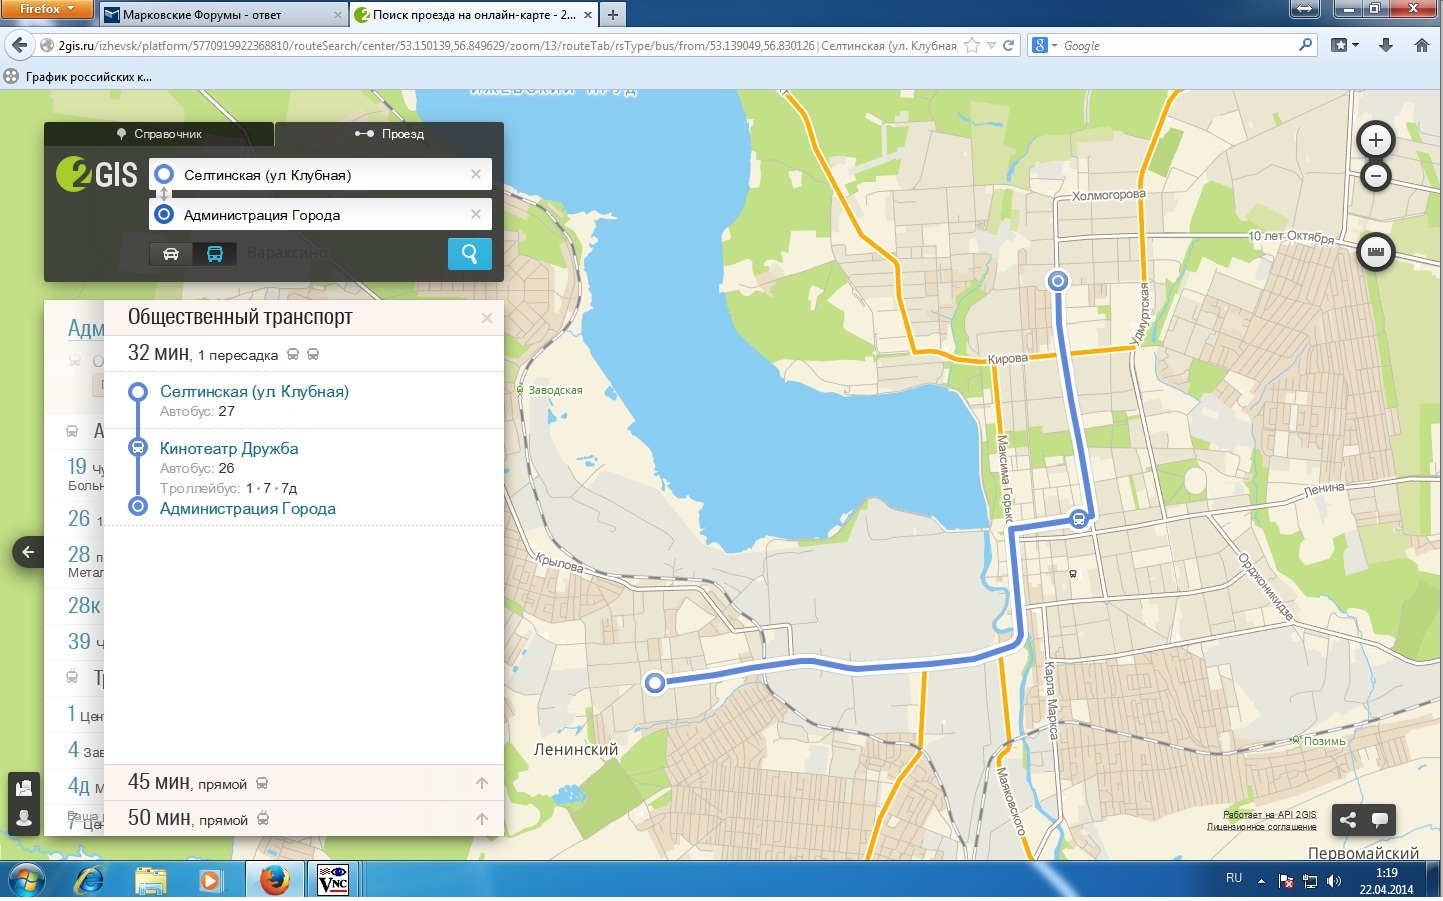Clear the Селтинская (ул Клубная) field
Viewport: 1443px width, 901px height.
pyautogui.click(x=476, y=174)
